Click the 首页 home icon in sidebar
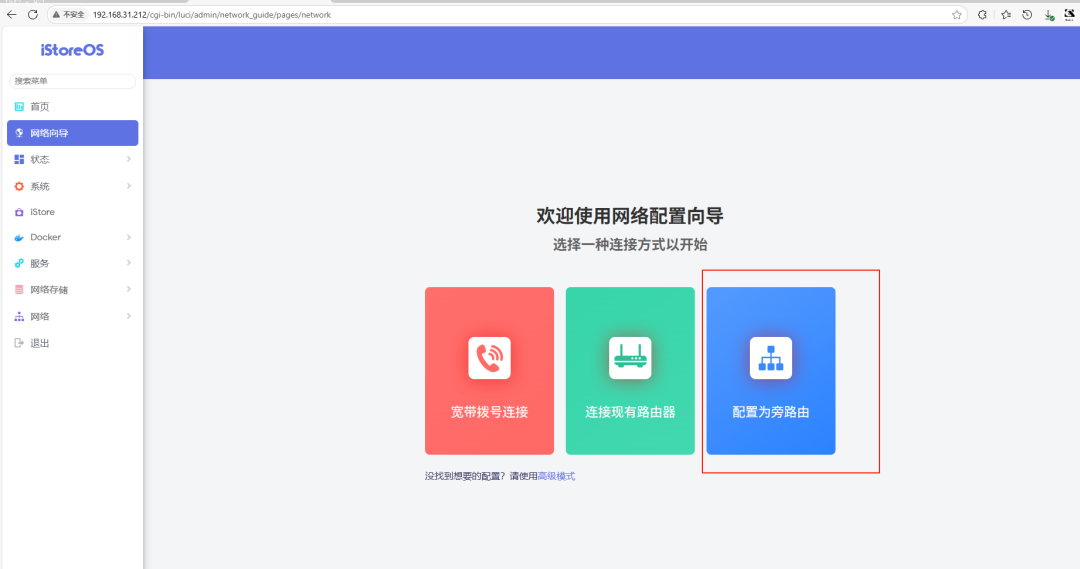1080x569 pixels. pos(19,107)
